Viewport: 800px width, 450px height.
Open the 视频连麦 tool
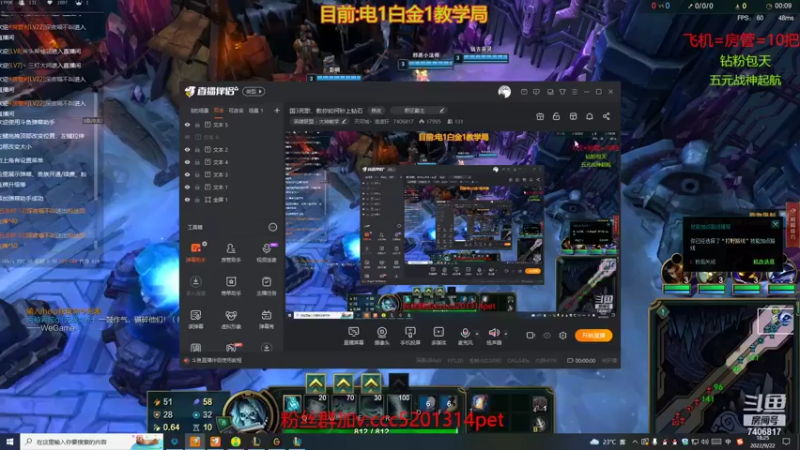(x=266, y=252)
